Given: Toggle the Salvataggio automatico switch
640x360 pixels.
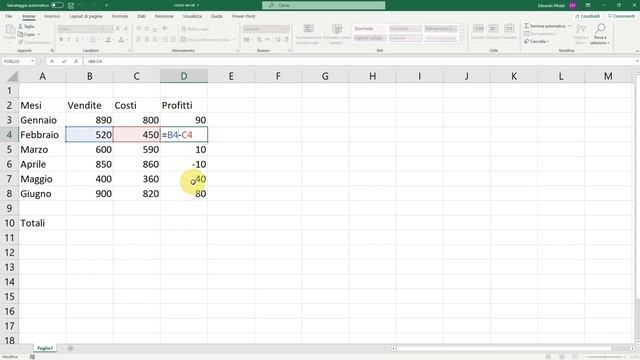Looking at the screenshot, I should click(x=57, y=5).
